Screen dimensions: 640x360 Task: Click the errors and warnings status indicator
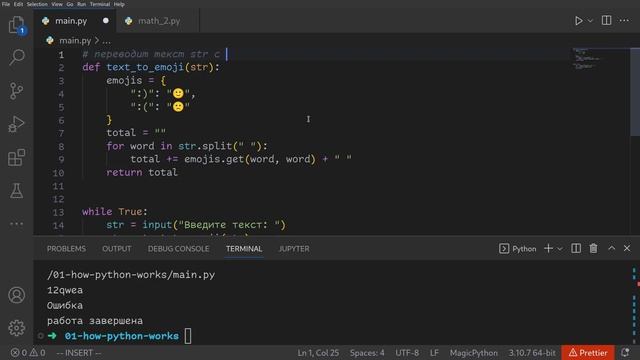(28, 353)
